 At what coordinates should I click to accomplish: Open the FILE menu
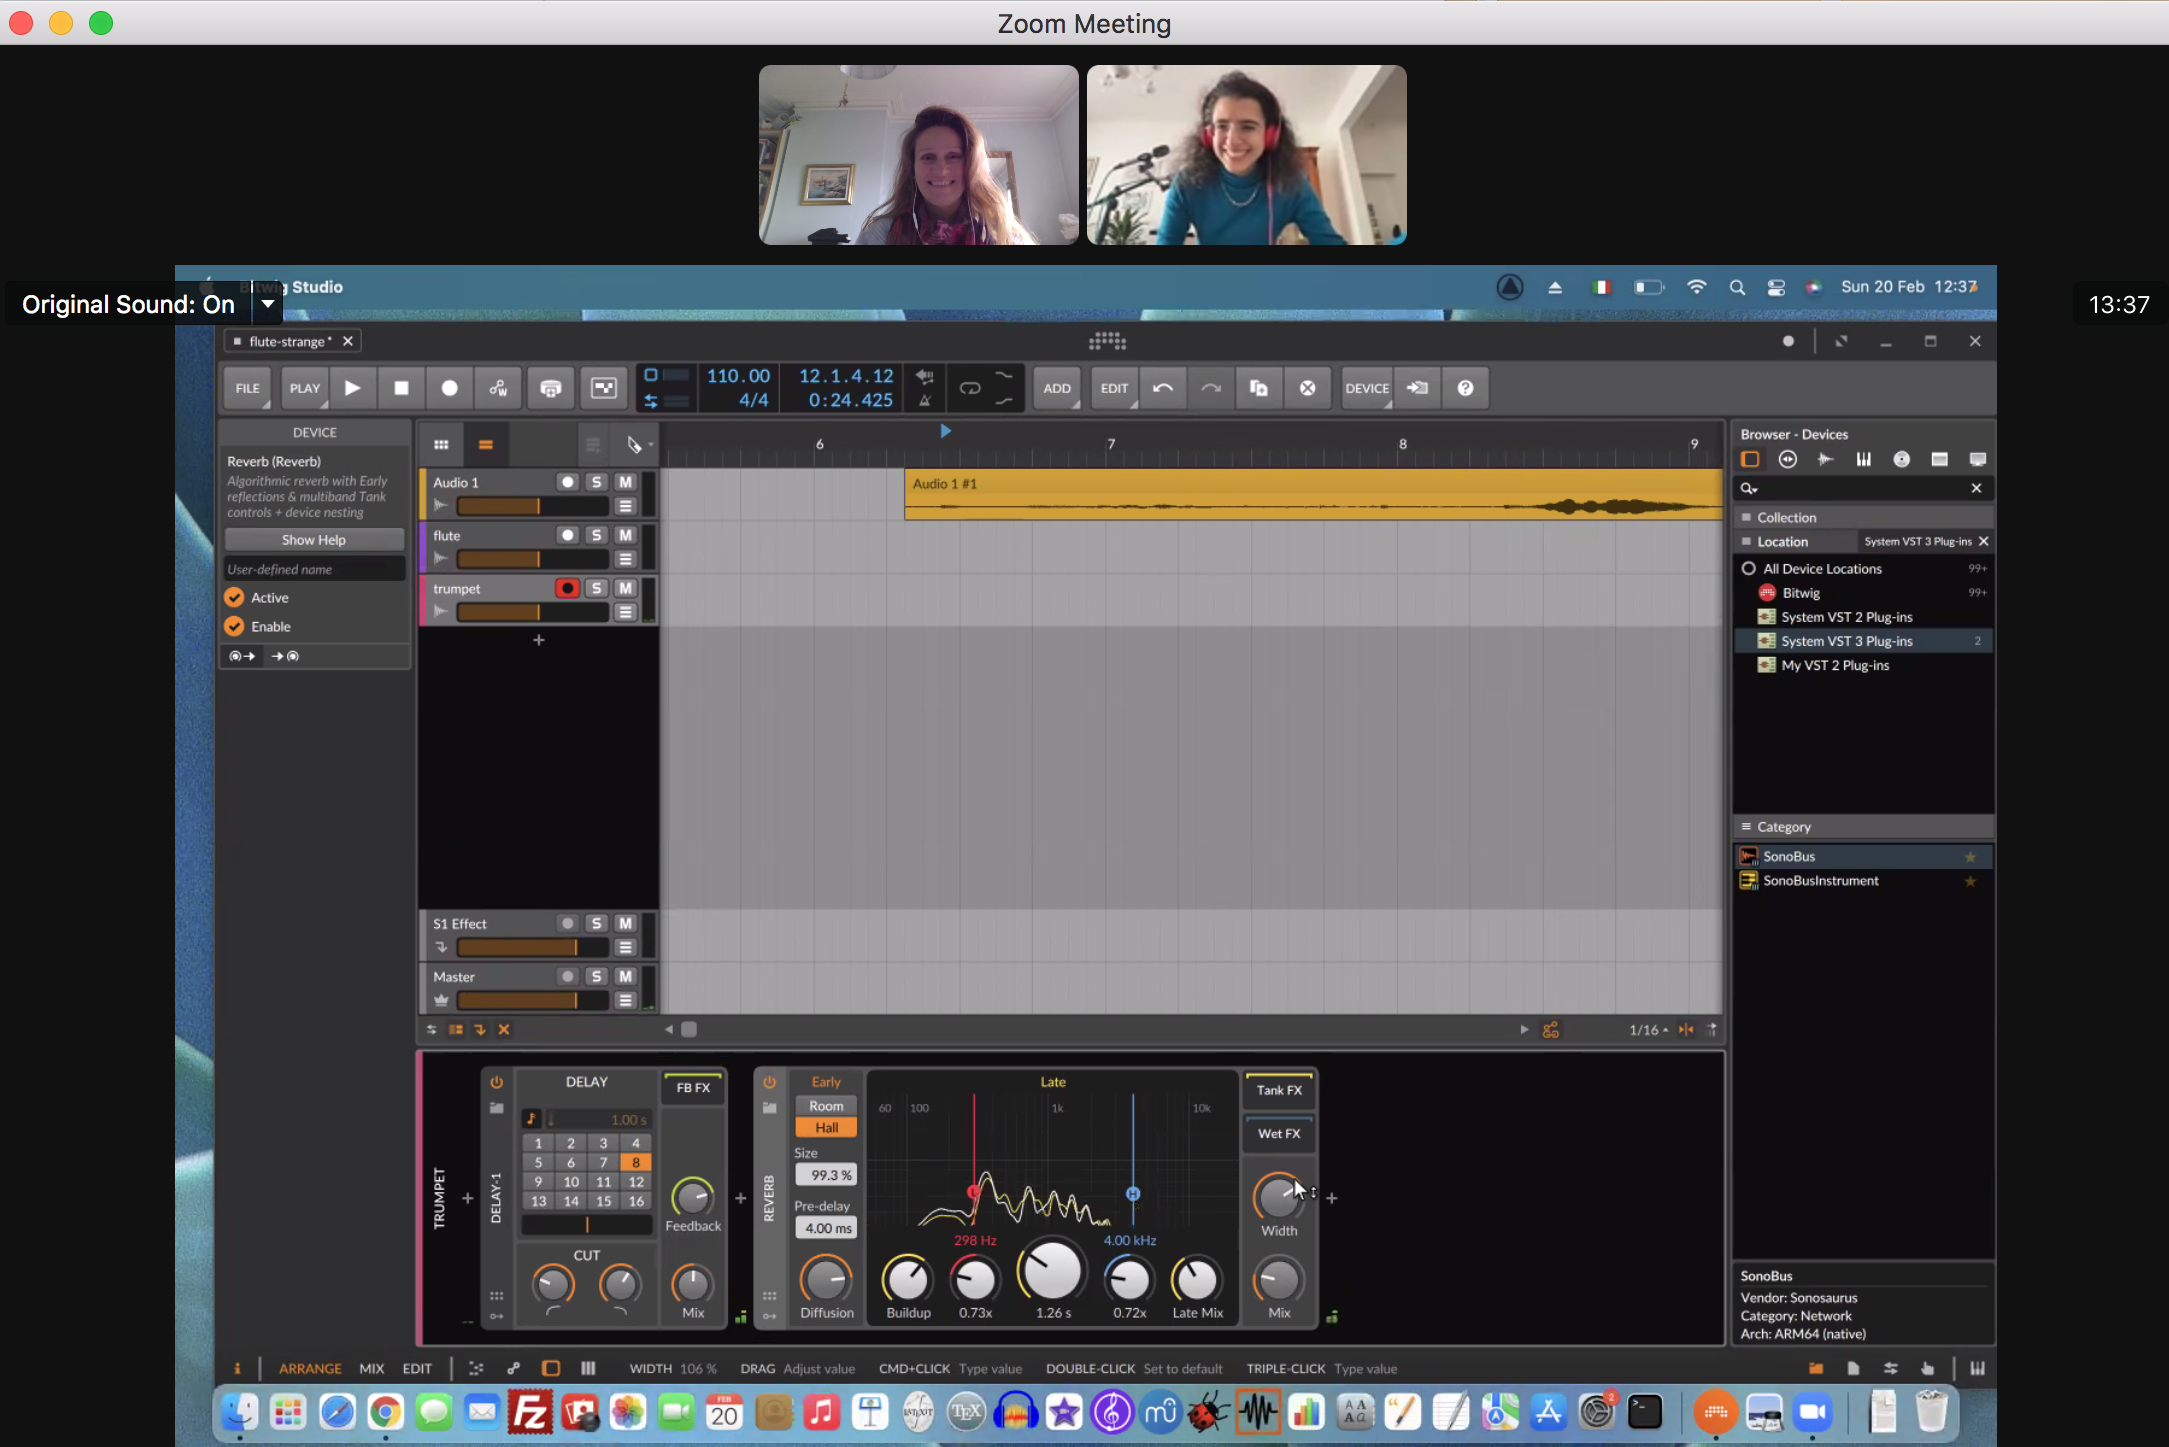[x=247, y=388]
